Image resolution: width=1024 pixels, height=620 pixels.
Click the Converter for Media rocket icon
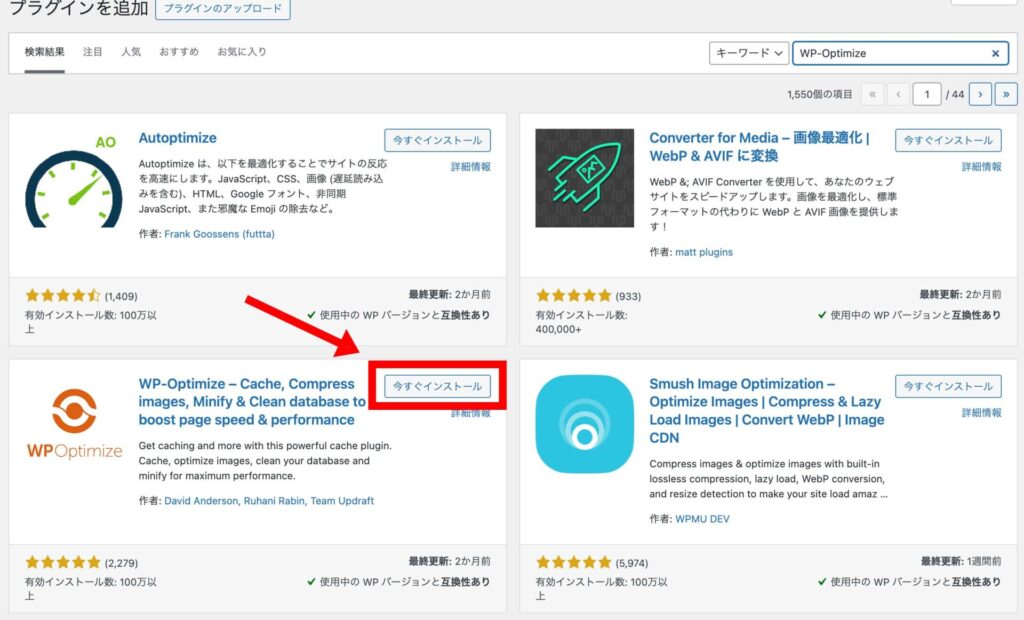pyautogui.click(x=584, y=178)
